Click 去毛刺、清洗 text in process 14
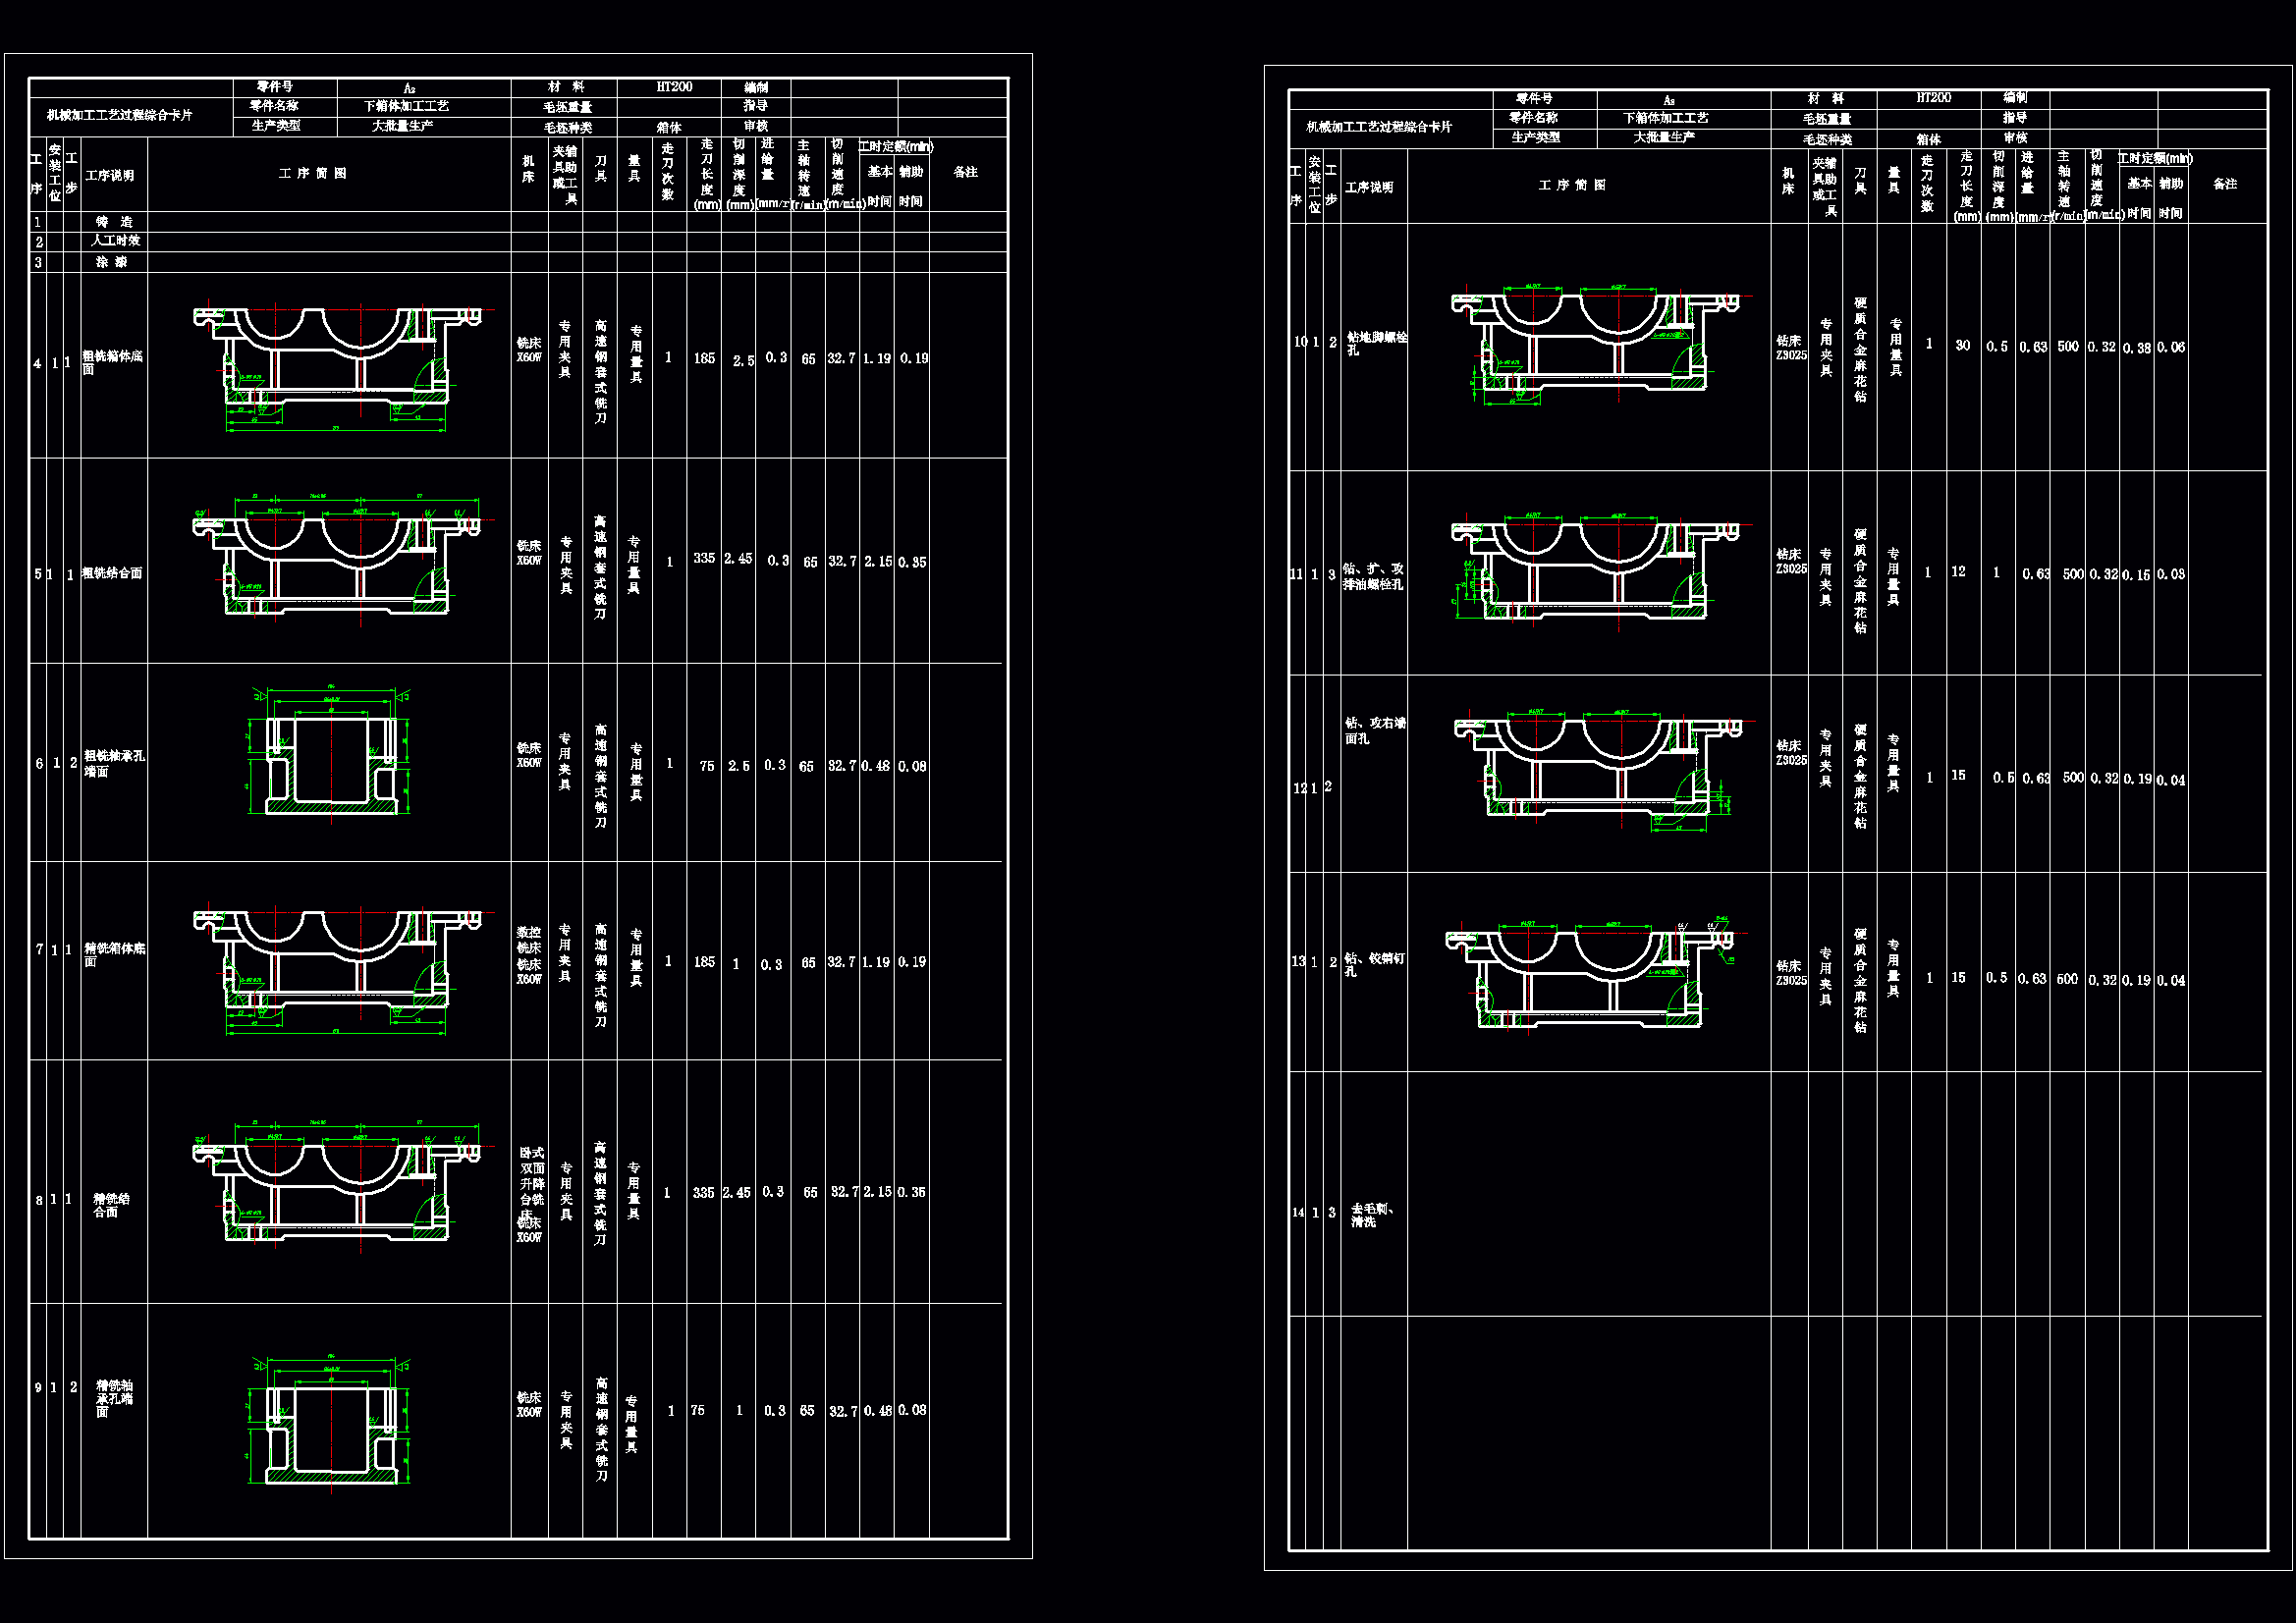 1371,1215
